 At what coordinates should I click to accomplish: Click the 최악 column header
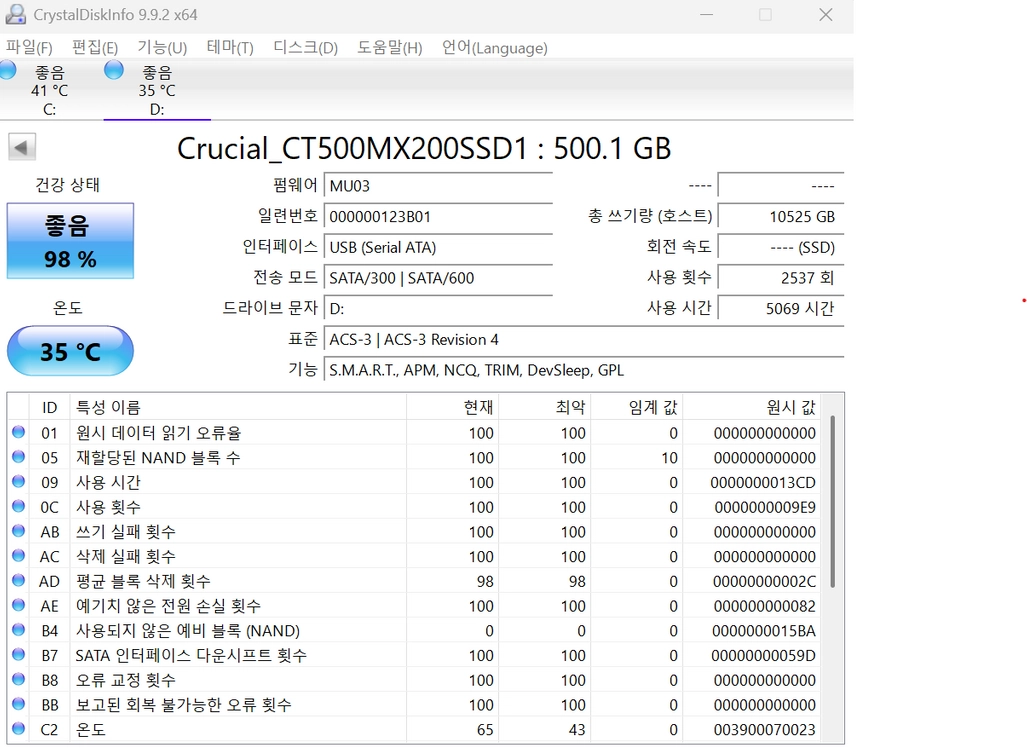point(544,407)
